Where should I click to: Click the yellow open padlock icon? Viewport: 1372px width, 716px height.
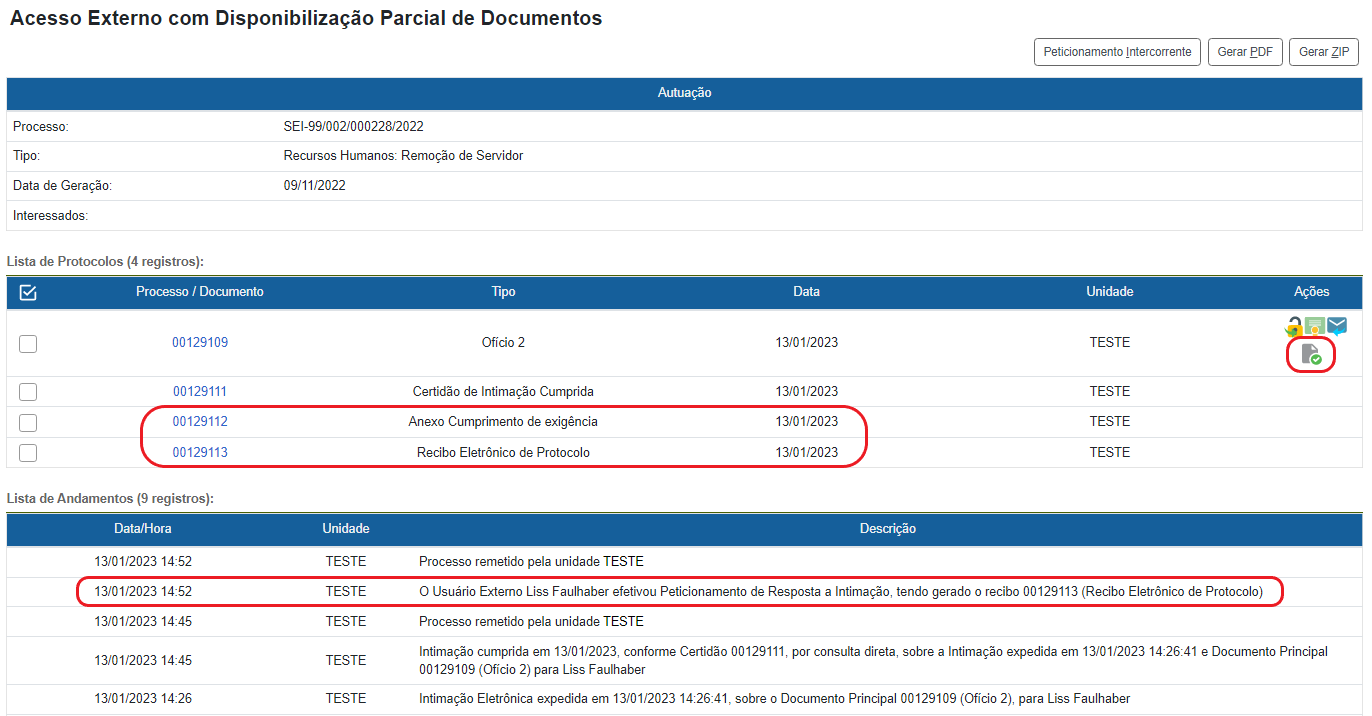pos(1294,326)
